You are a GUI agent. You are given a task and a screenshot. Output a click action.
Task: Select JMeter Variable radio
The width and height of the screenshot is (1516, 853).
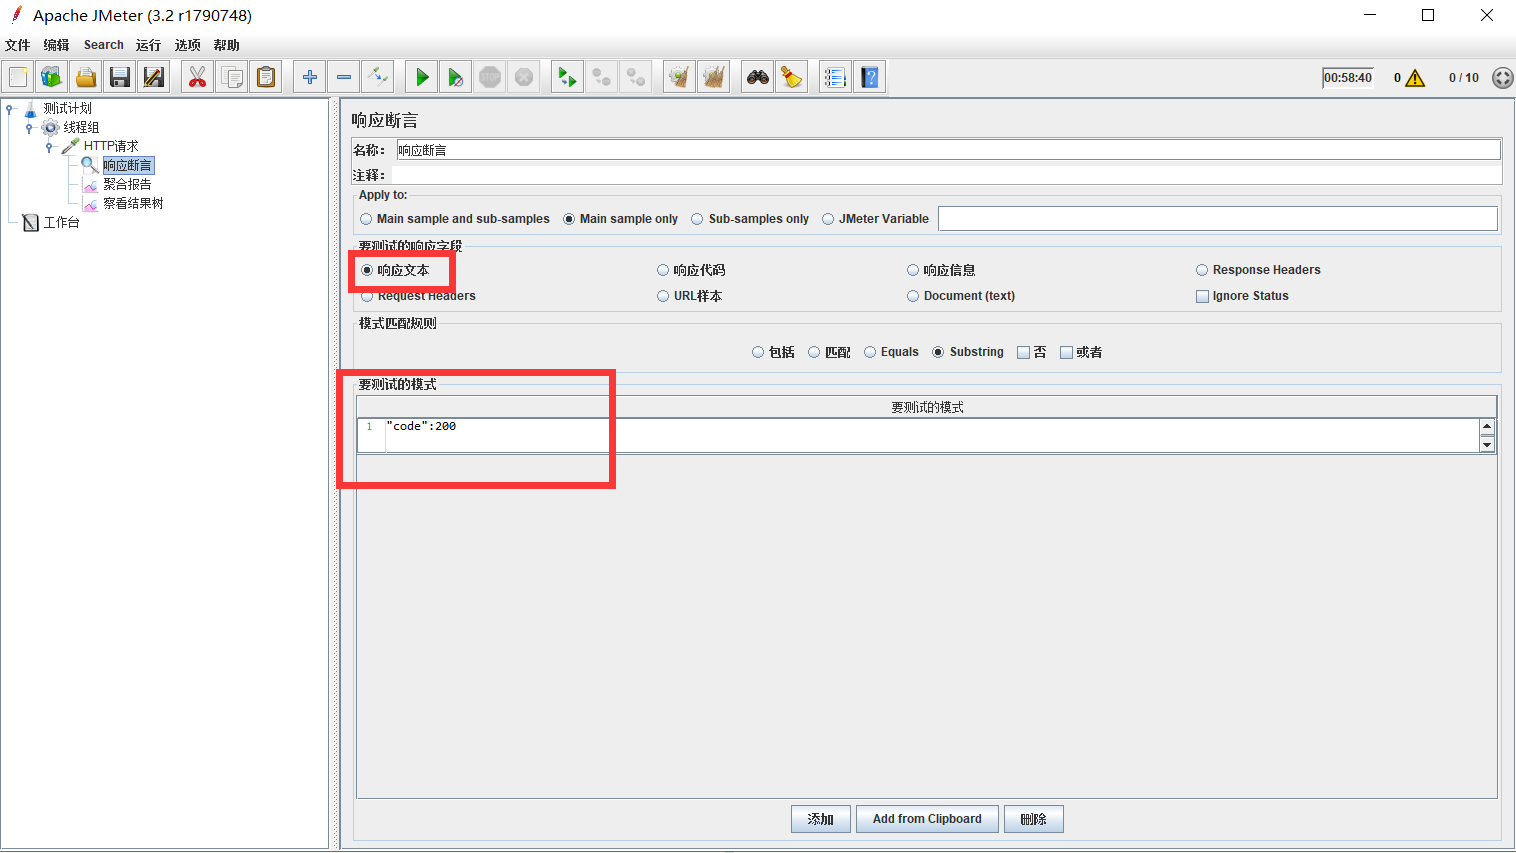tap(828, 219)
